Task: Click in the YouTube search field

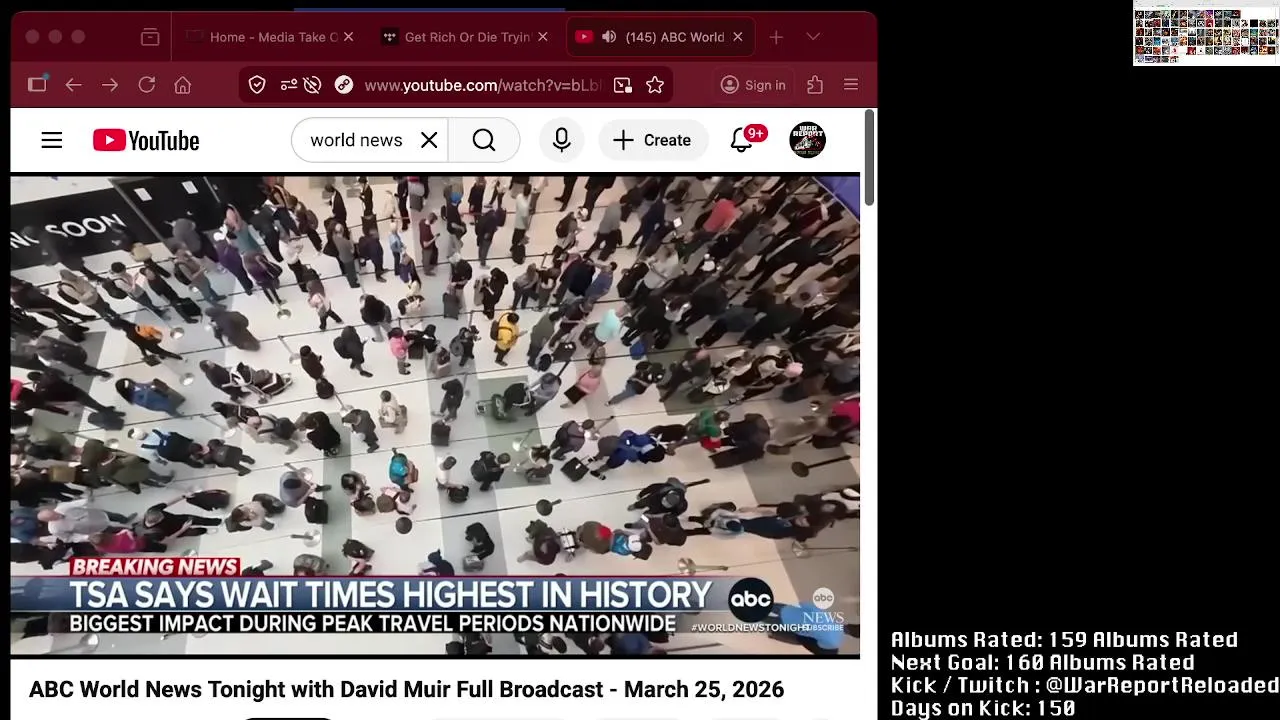Action: coord(356,141)
